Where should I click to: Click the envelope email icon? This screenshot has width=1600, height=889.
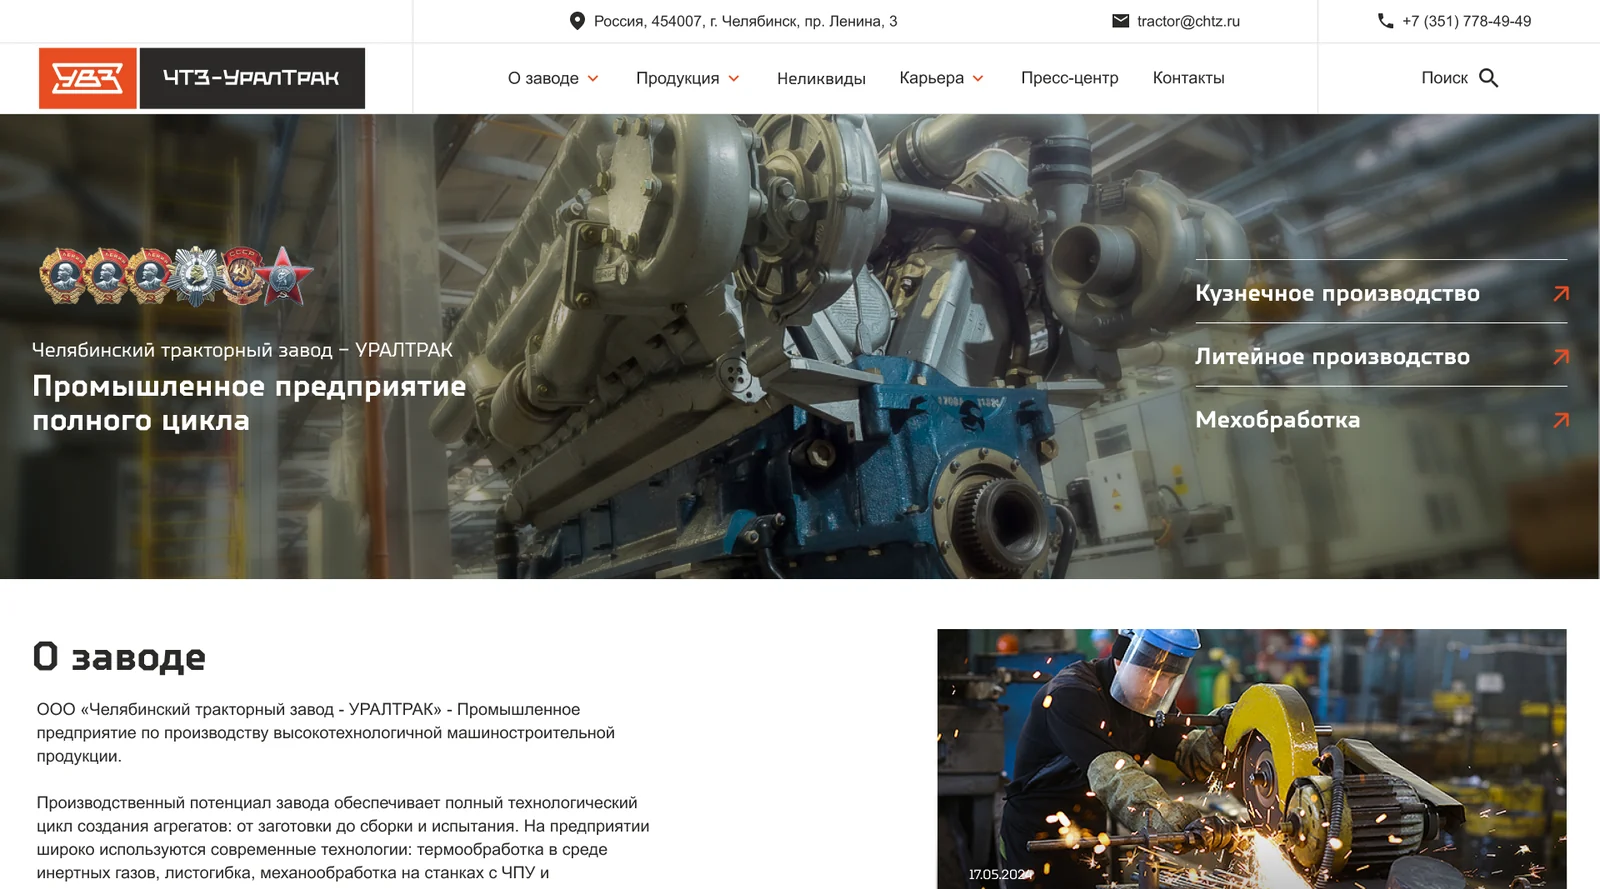click(1121, 21)
